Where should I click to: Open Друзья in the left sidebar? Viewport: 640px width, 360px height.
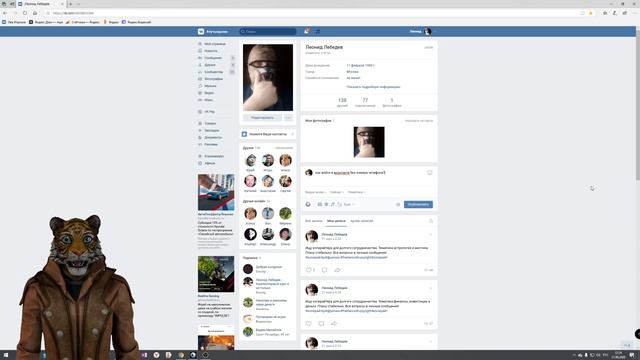click(210, 65)
